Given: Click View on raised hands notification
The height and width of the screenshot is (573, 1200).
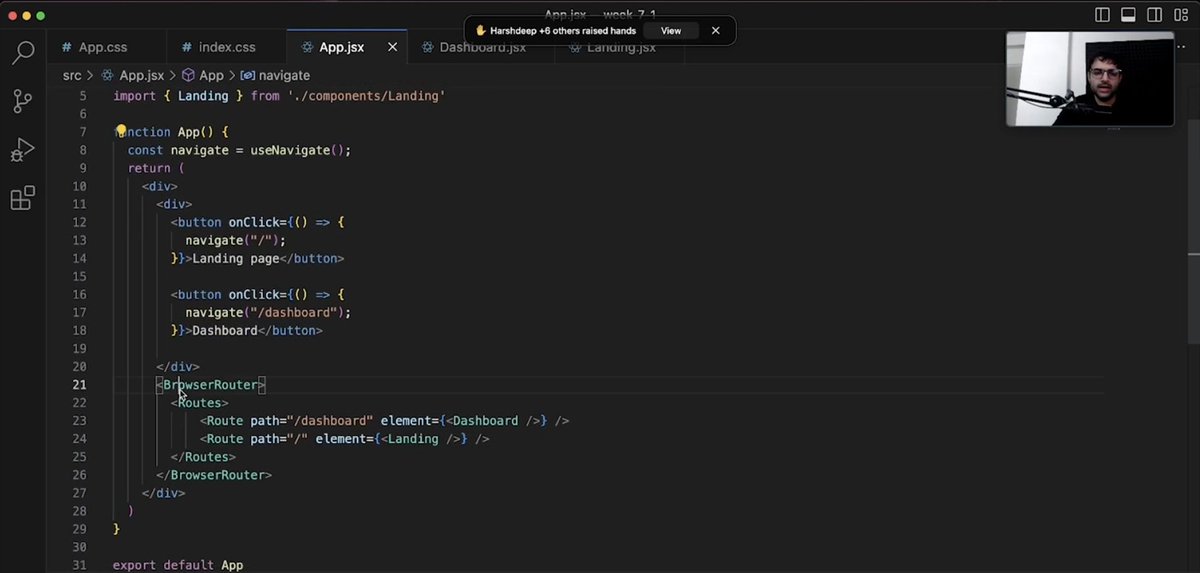Looking at the screenshot, I should tap(671, 31).
